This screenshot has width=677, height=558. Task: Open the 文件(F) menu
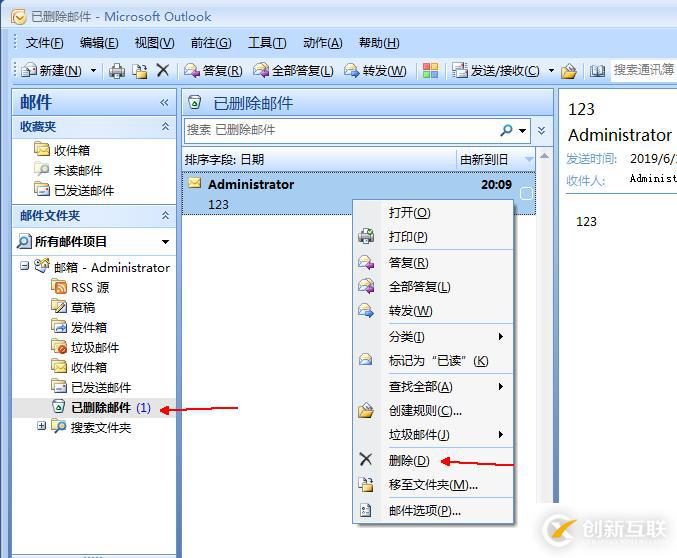coord(44,43)
